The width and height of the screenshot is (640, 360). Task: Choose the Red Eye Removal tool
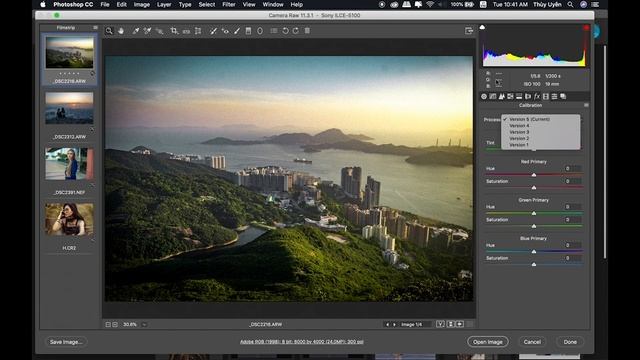point(225,31)
